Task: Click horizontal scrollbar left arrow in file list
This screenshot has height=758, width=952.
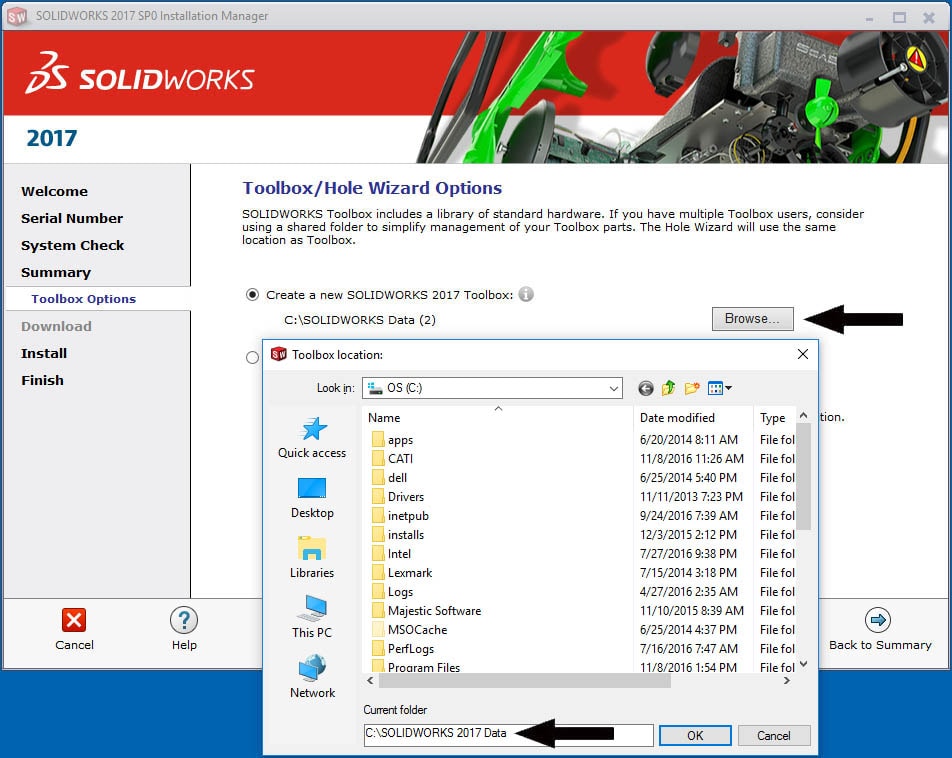Action: 370,681
